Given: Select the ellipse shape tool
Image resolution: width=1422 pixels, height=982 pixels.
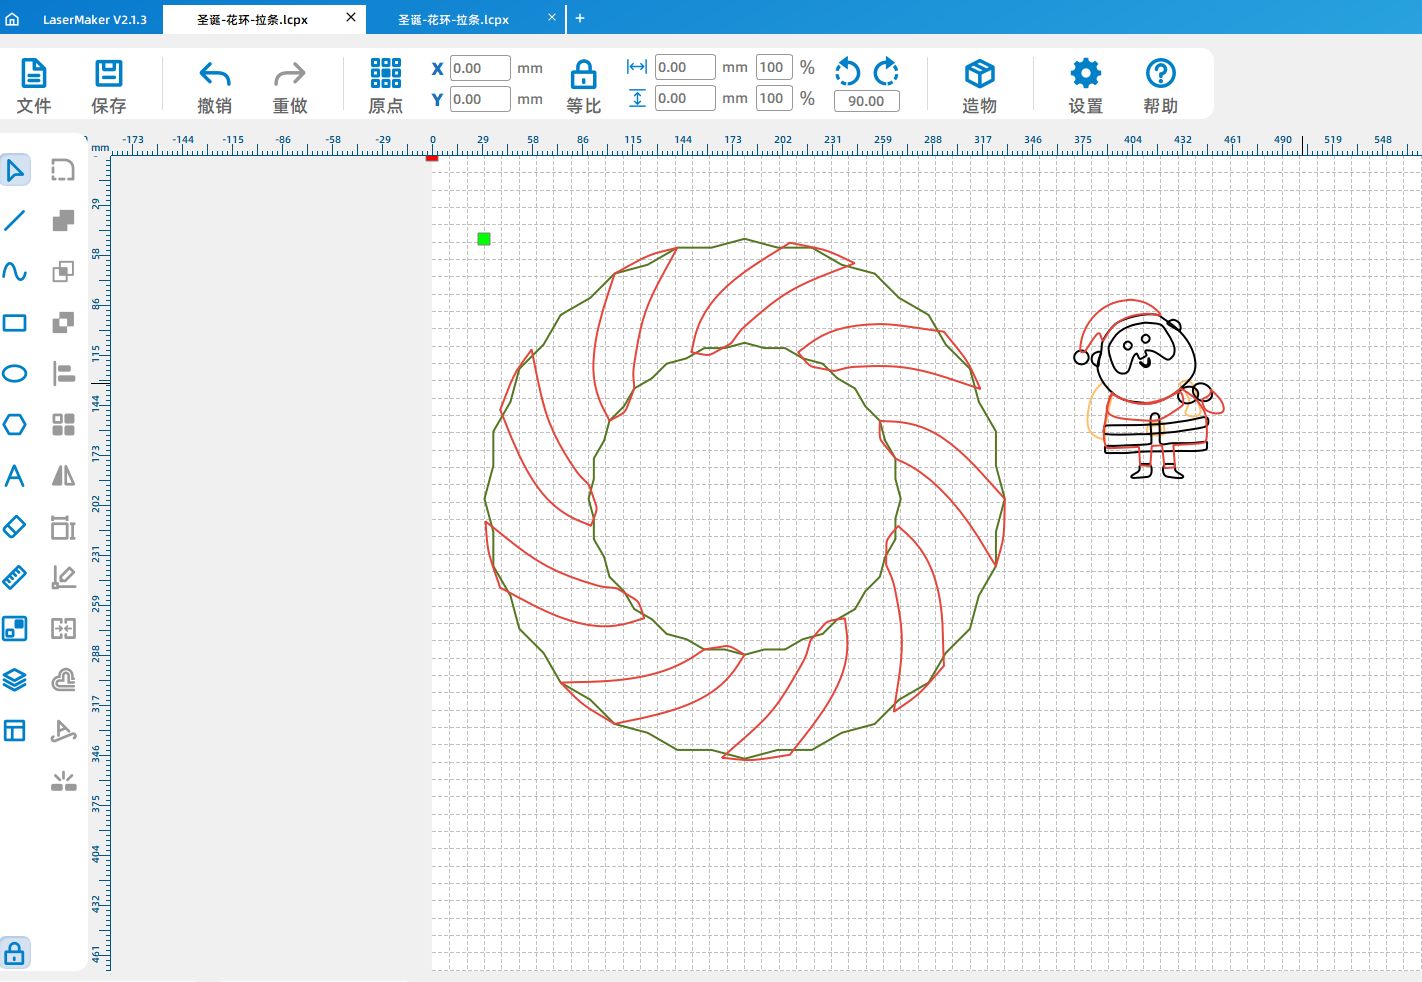Looking at the screenshot, I should (x=15, y=374).
